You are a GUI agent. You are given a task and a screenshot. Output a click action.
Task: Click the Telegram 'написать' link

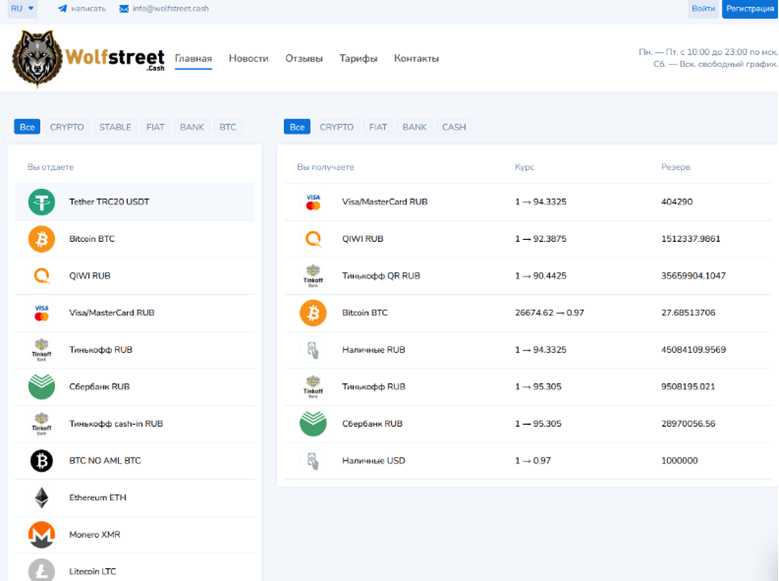(88, 8)
